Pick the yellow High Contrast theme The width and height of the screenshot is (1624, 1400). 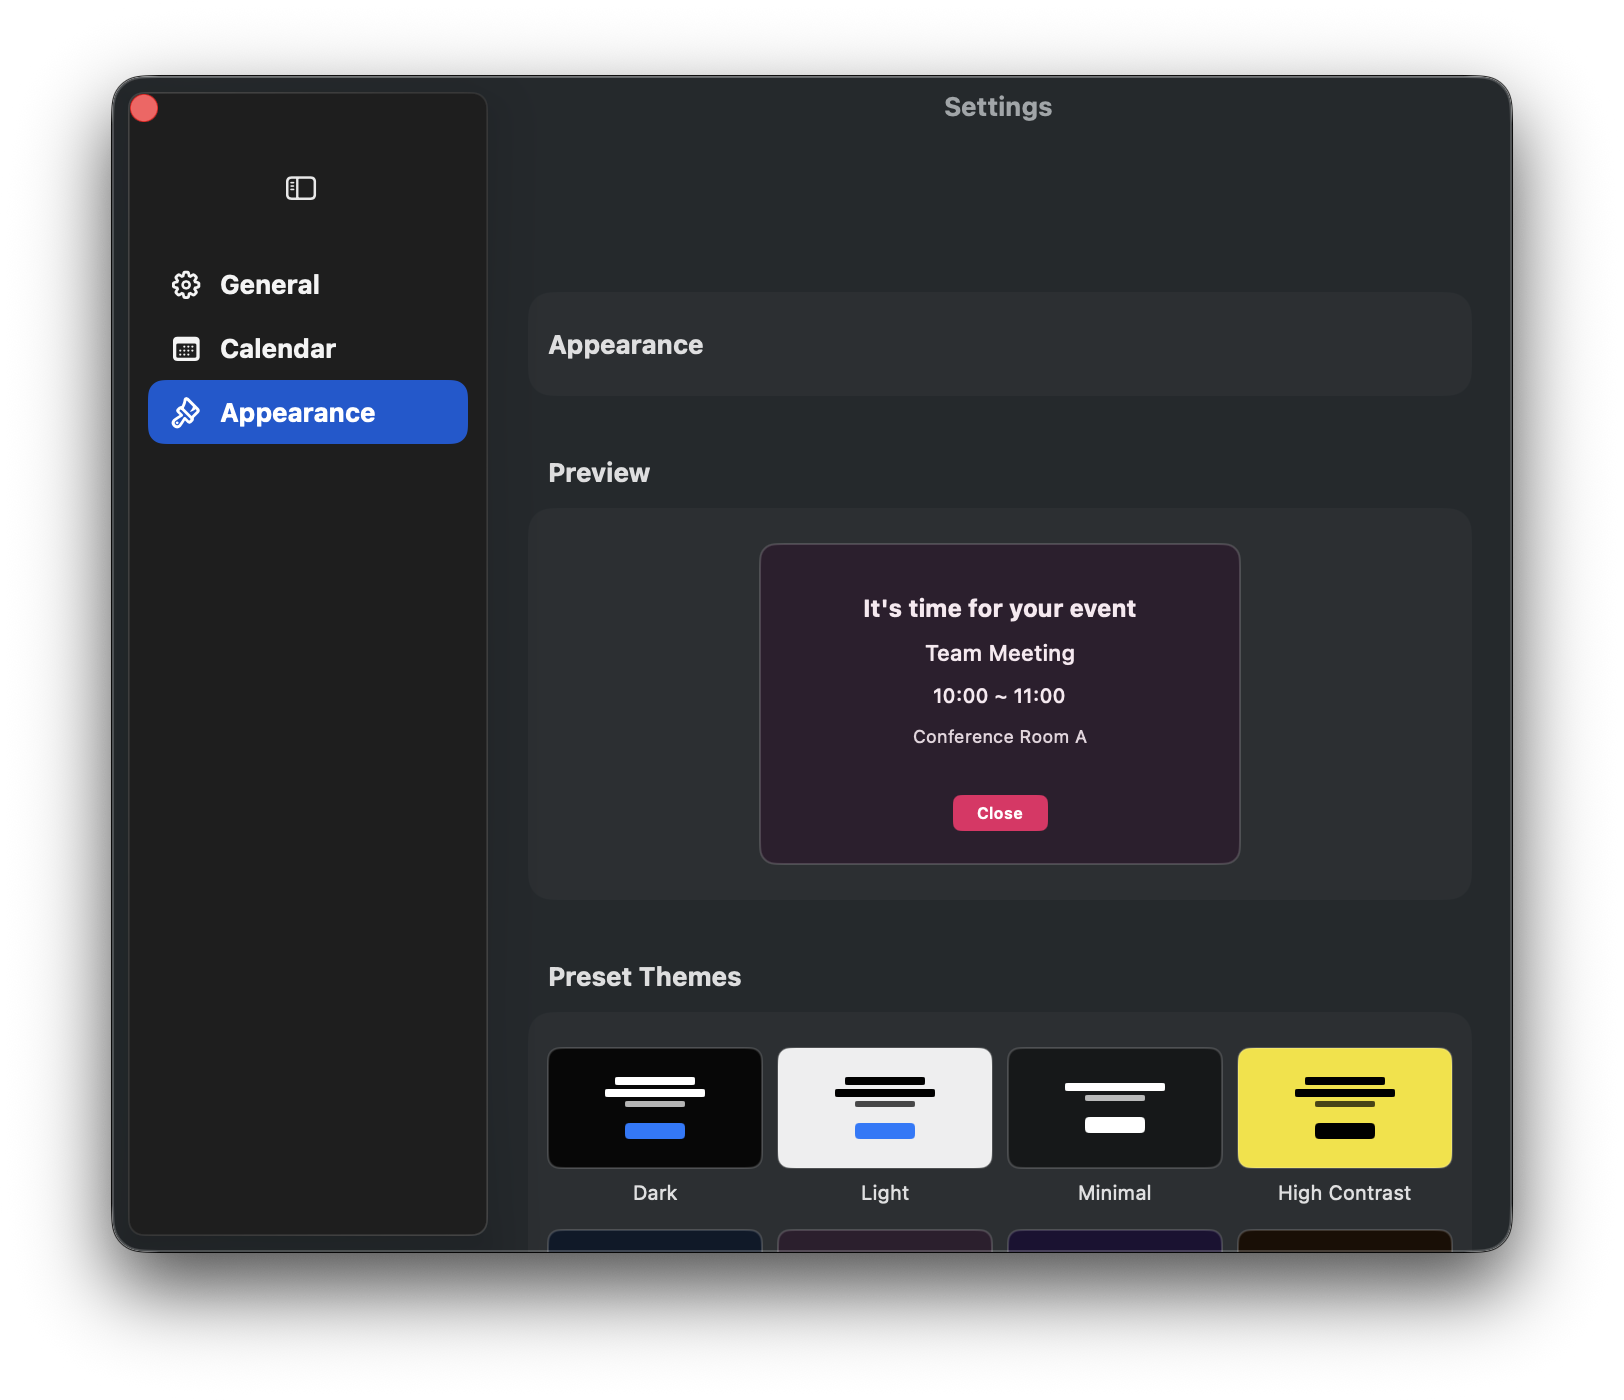1345,1108
